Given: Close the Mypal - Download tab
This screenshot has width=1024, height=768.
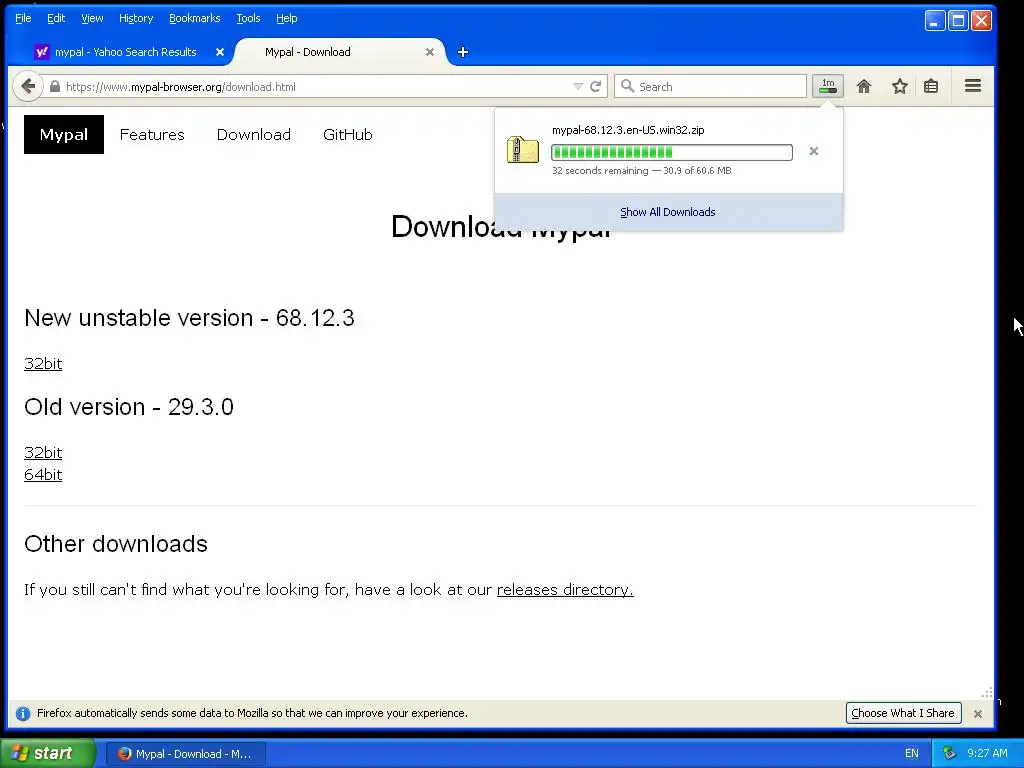Looking at the screenshot, I should (x=430, y=52).
